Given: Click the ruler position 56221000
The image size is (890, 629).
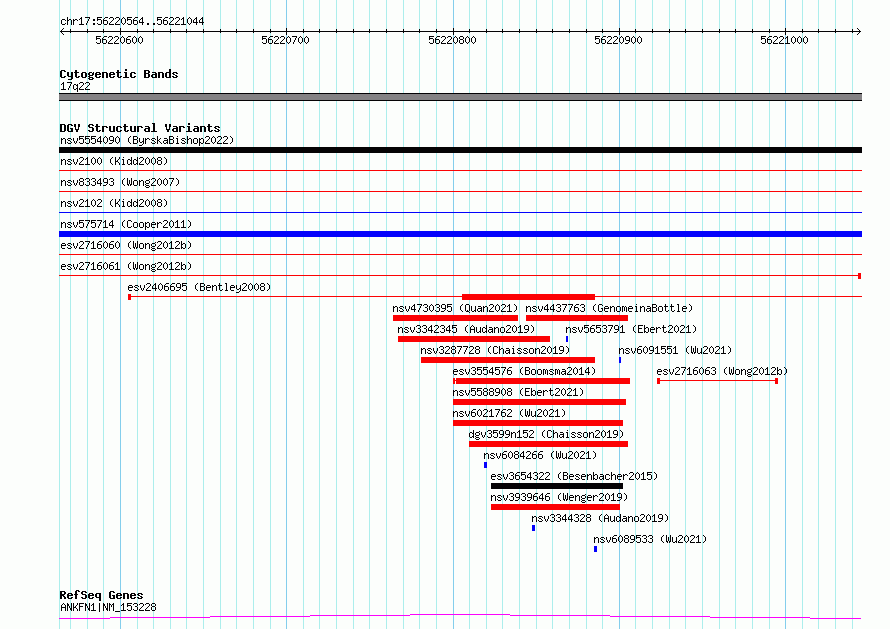Looking at the screenshot, I should [x=784, y=40].
